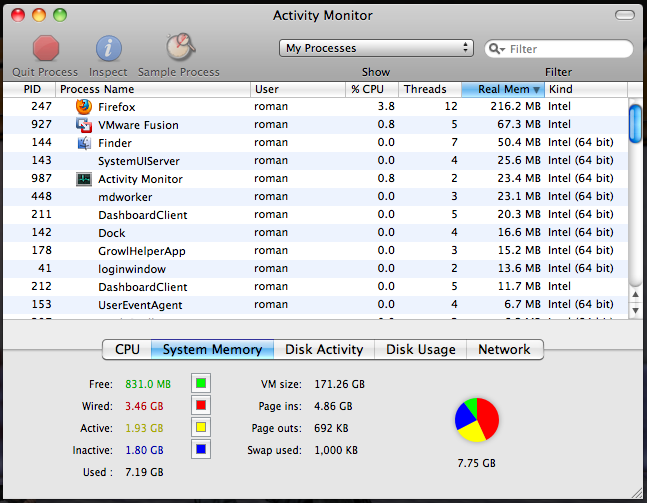Viewport: 647px width, 503px height.
Task: Sort by the User column header
Action: click(298, 90)
